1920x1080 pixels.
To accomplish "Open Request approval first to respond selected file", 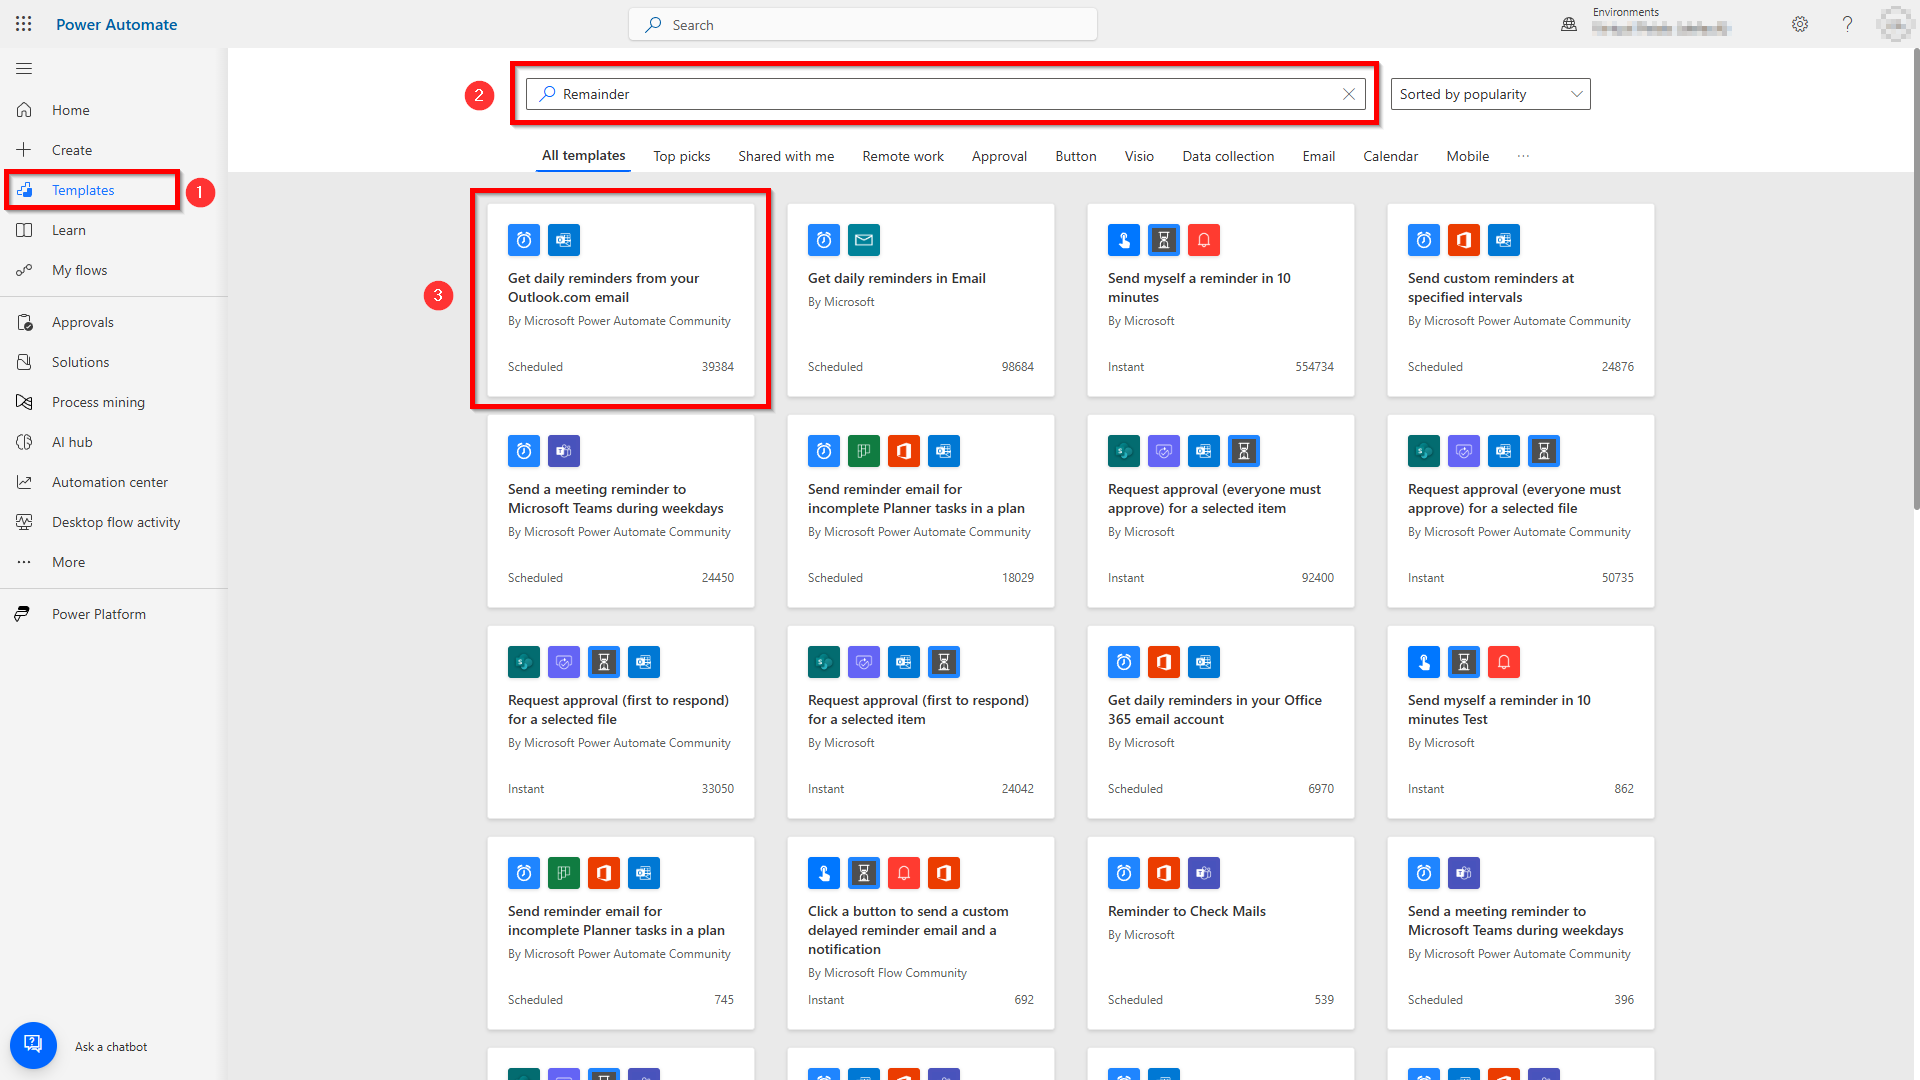I will pyautogui.click(x=621, y=722).
